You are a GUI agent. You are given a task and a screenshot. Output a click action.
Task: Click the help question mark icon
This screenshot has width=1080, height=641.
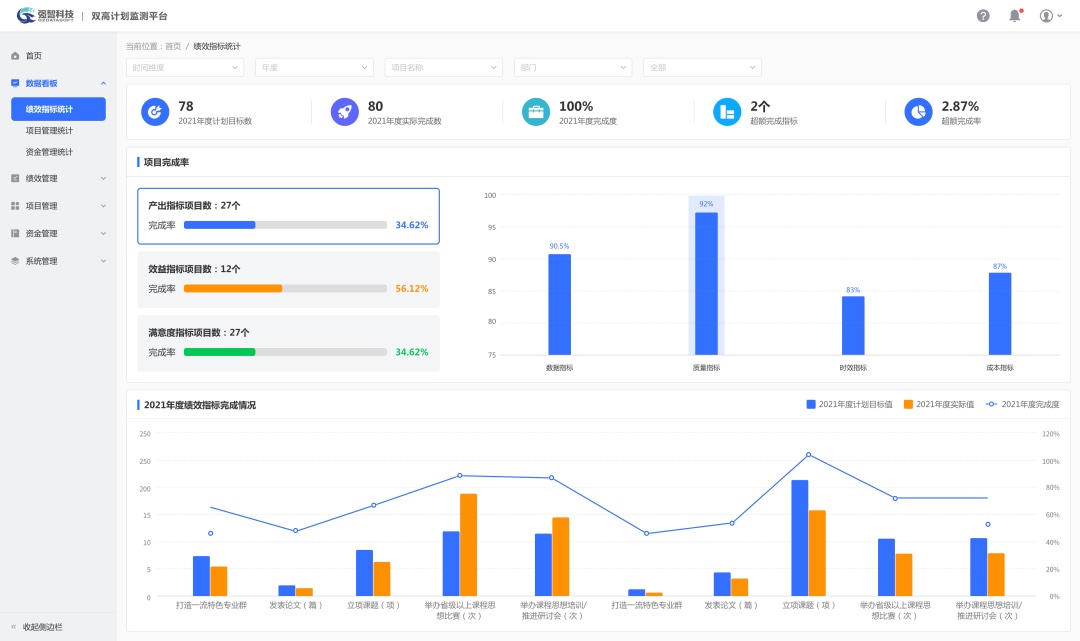[983, 16]
